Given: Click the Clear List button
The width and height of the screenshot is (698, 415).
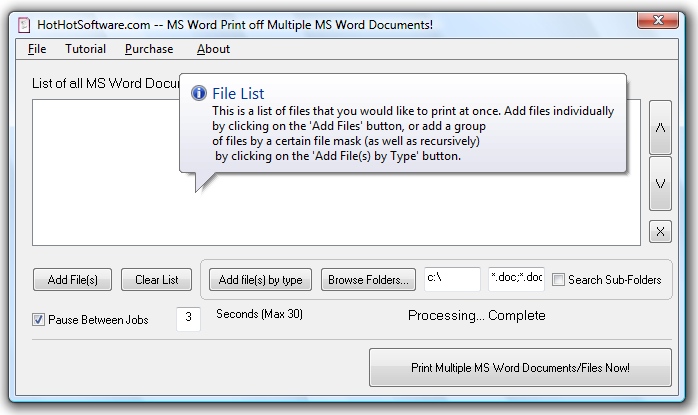Looking at the screenshot, I should click(157, 280).
